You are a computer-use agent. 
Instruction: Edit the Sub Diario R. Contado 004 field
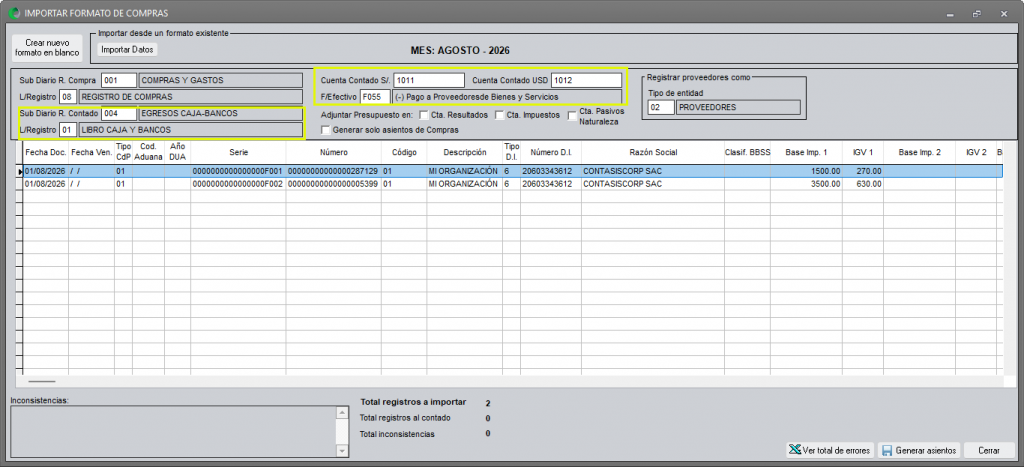119,114
